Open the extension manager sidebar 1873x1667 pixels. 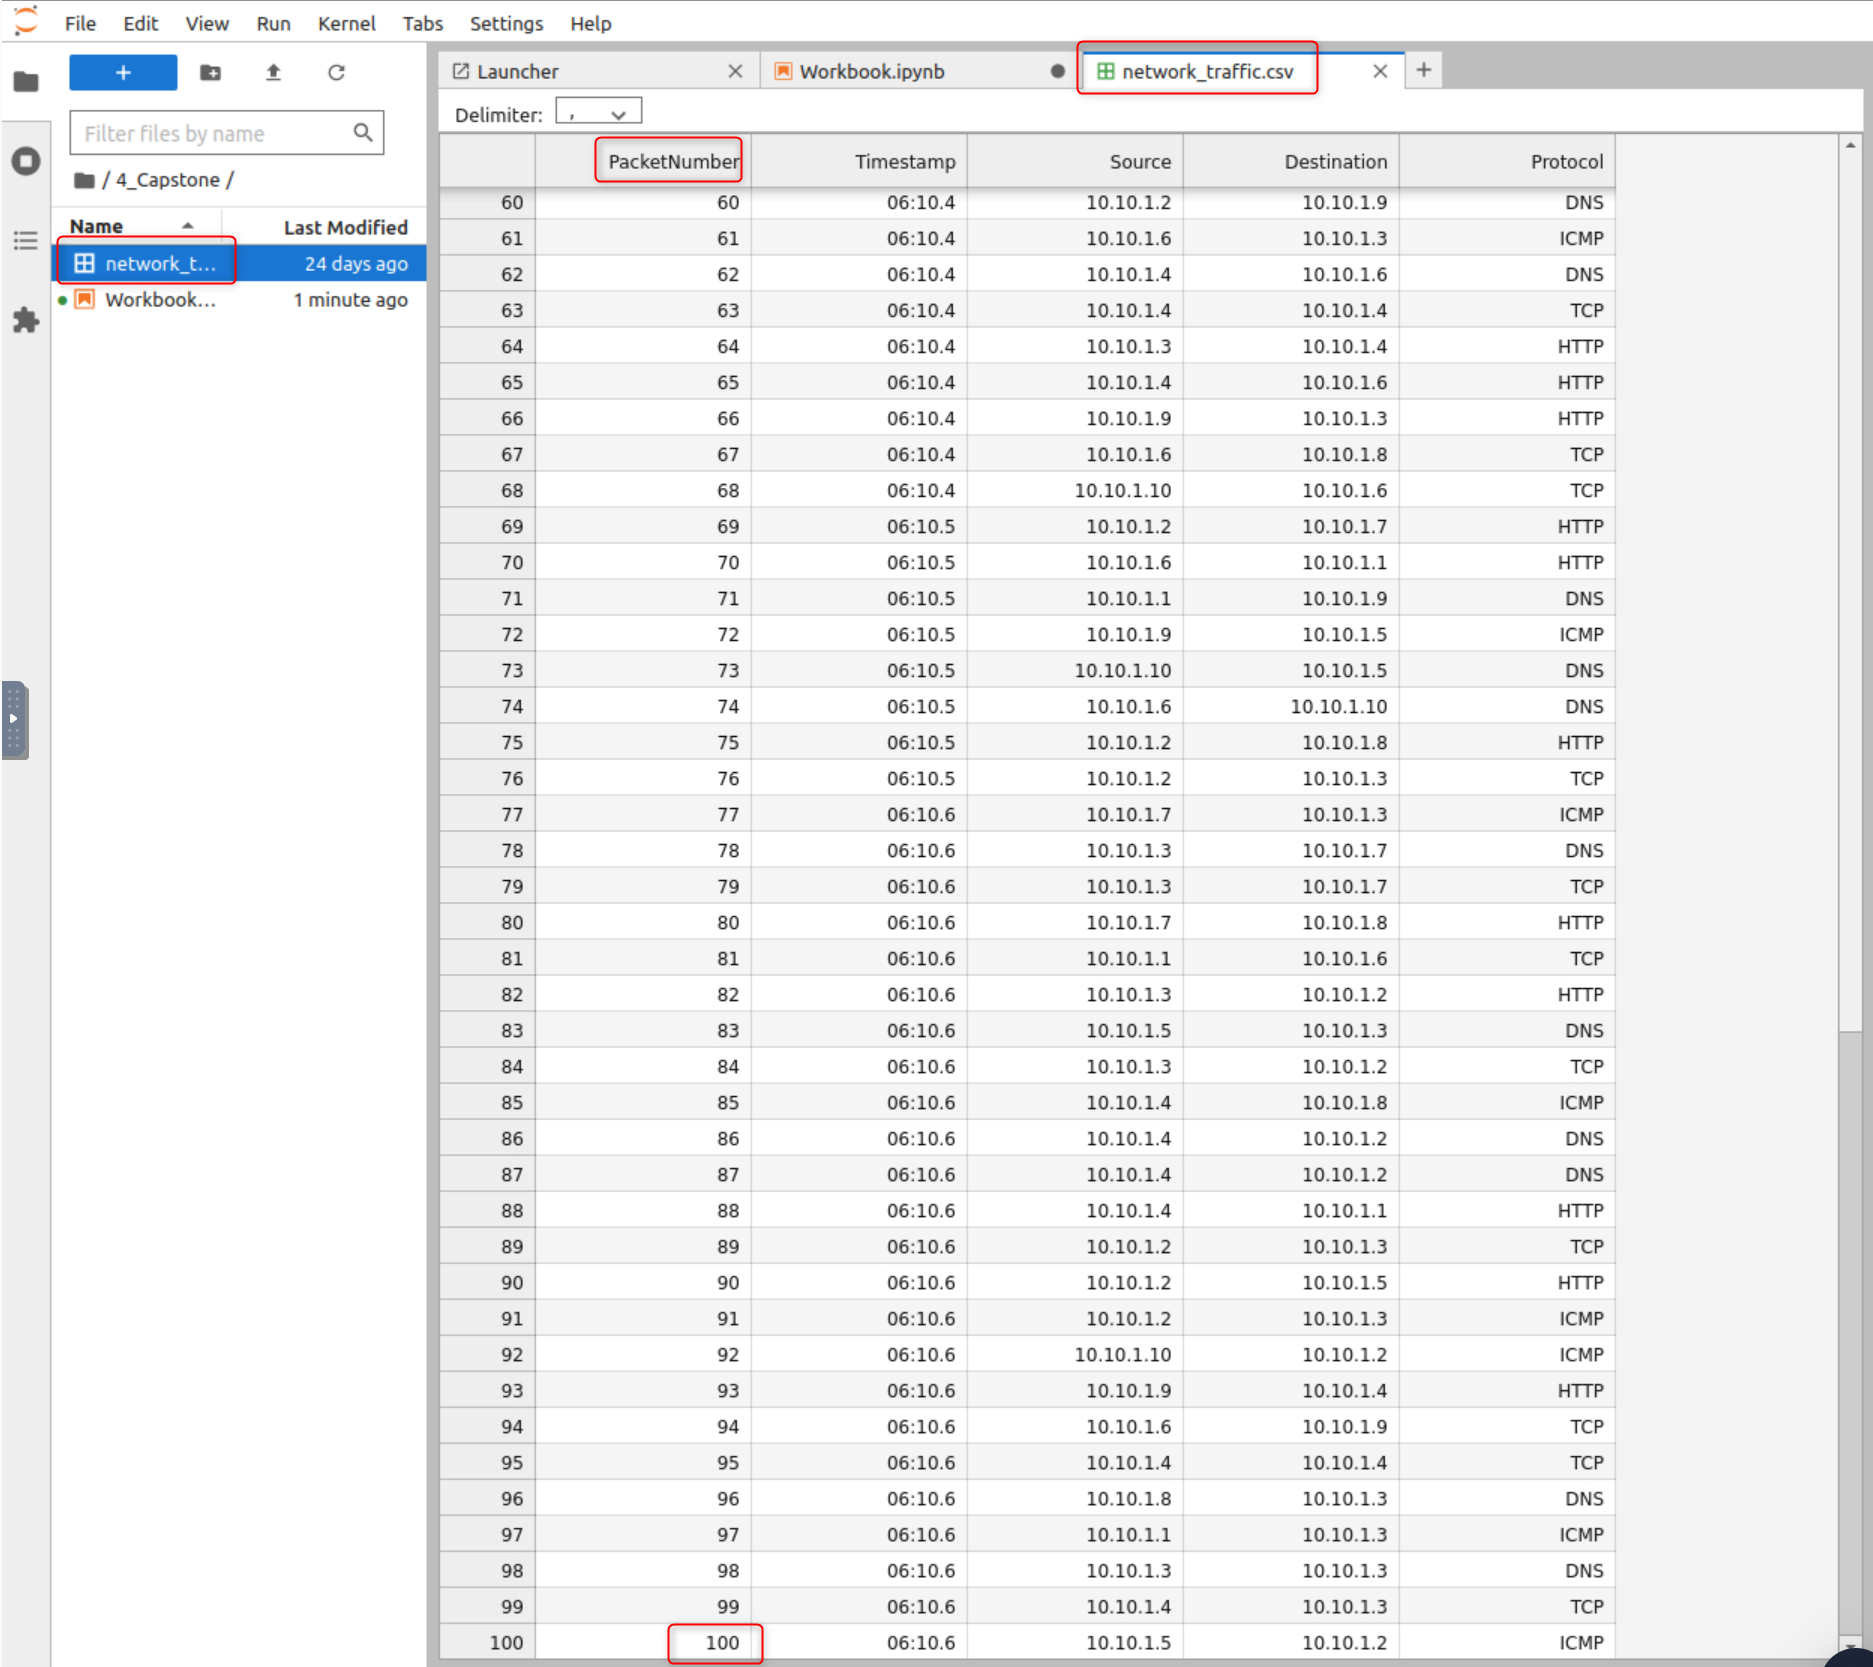(x=26, y=319)
